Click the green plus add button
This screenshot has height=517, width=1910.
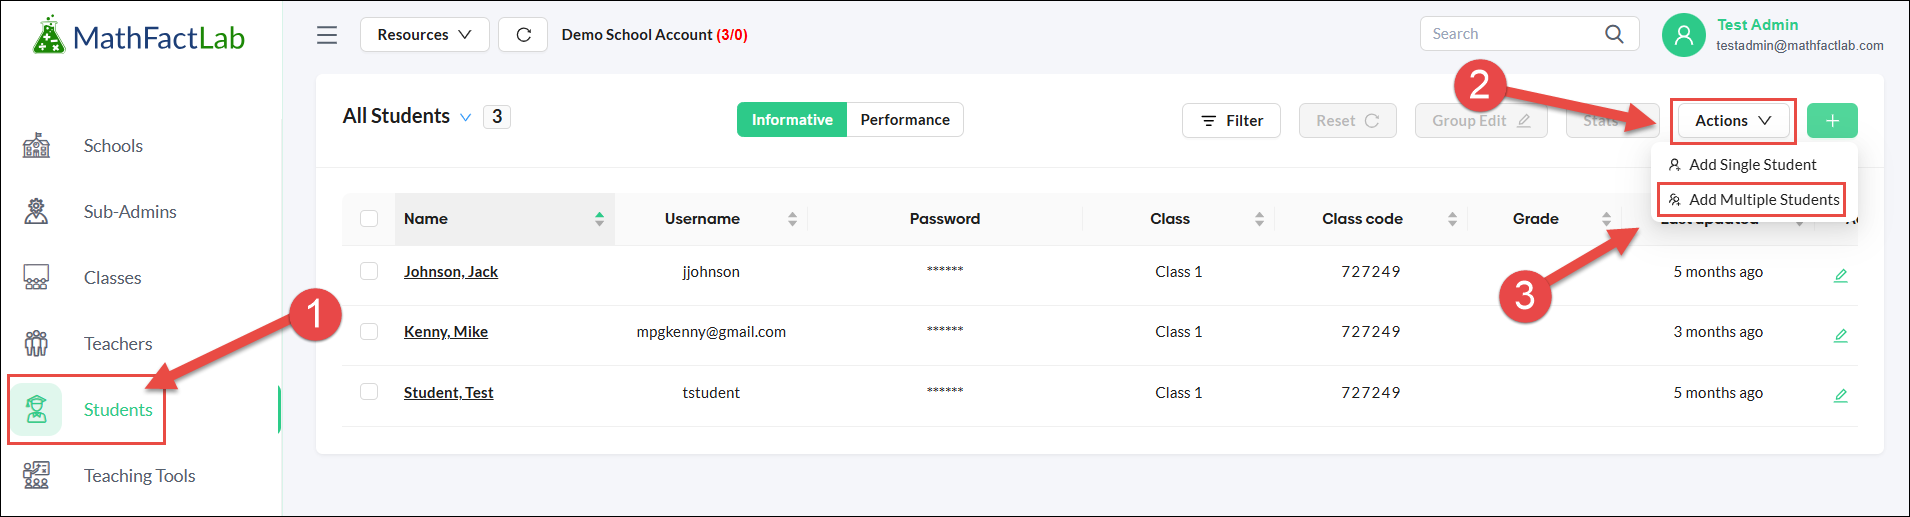1832,121
